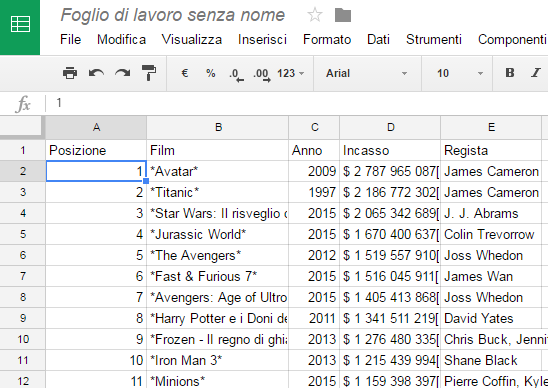This screenshot has height=388, width=548.
Task: Click the Print icon
Action: point(70,73)
